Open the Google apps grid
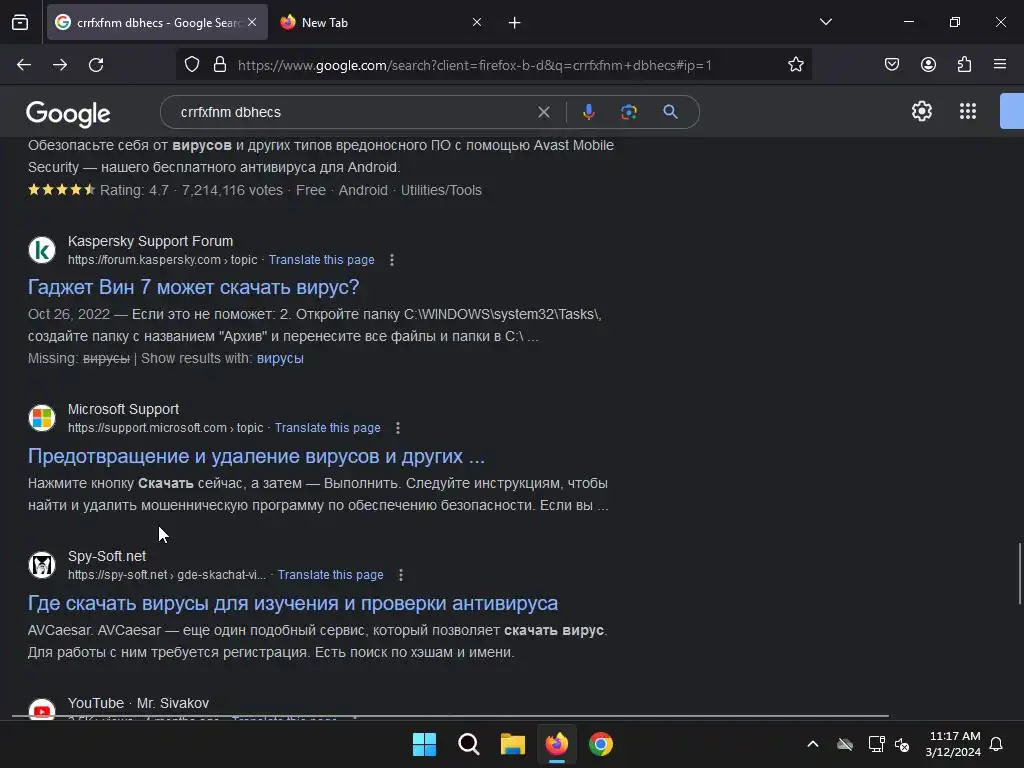The width and height of the screenshot is (1024, 768). point(968,111)
